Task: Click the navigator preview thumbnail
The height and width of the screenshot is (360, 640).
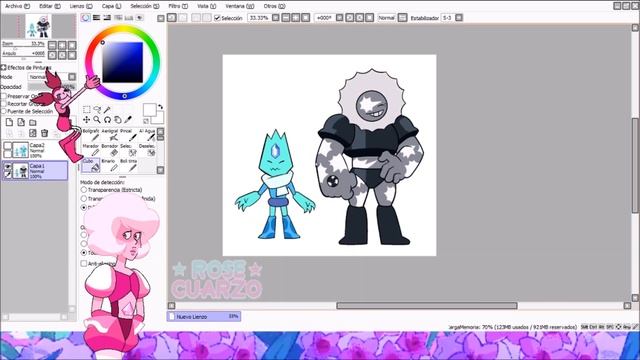Action: click(x=38, y=26)
